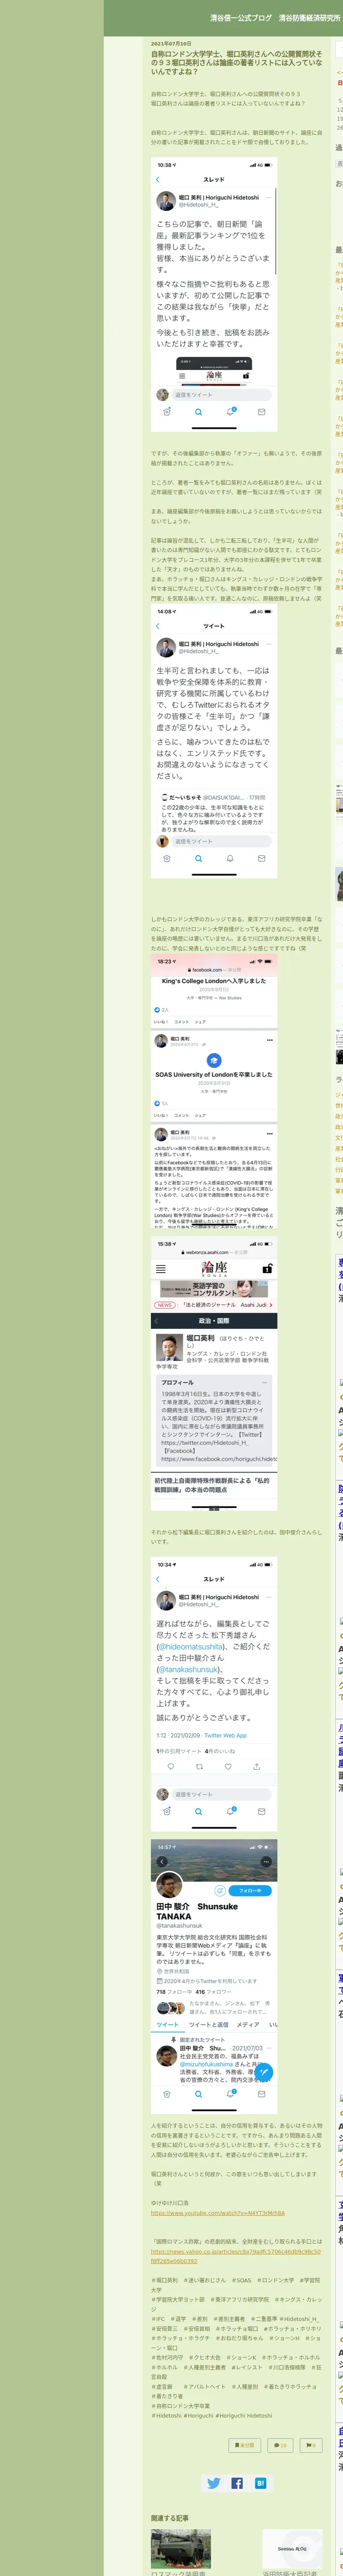Viewport: 343px width, 2576px height.
Task: View Facebook screenshot of King's College London
Action: (x=214, y=1092)
